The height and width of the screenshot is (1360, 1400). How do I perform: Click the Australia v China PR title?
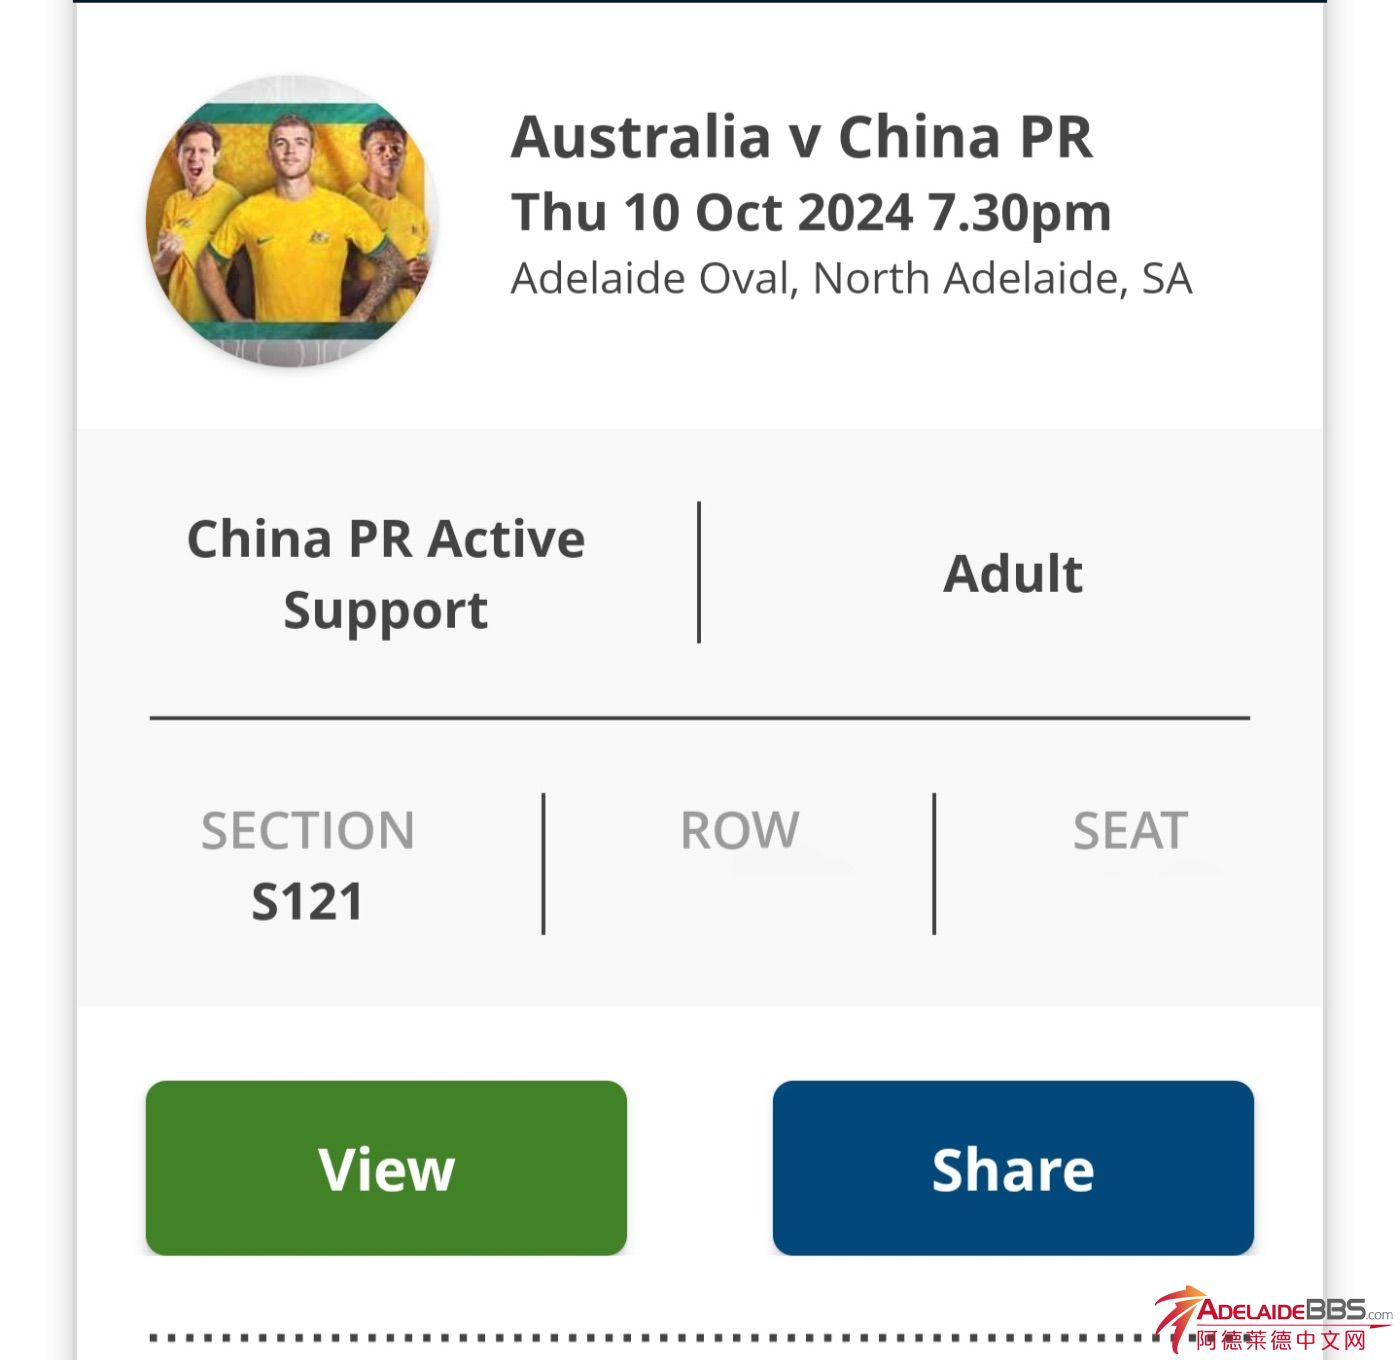[801, 137]
